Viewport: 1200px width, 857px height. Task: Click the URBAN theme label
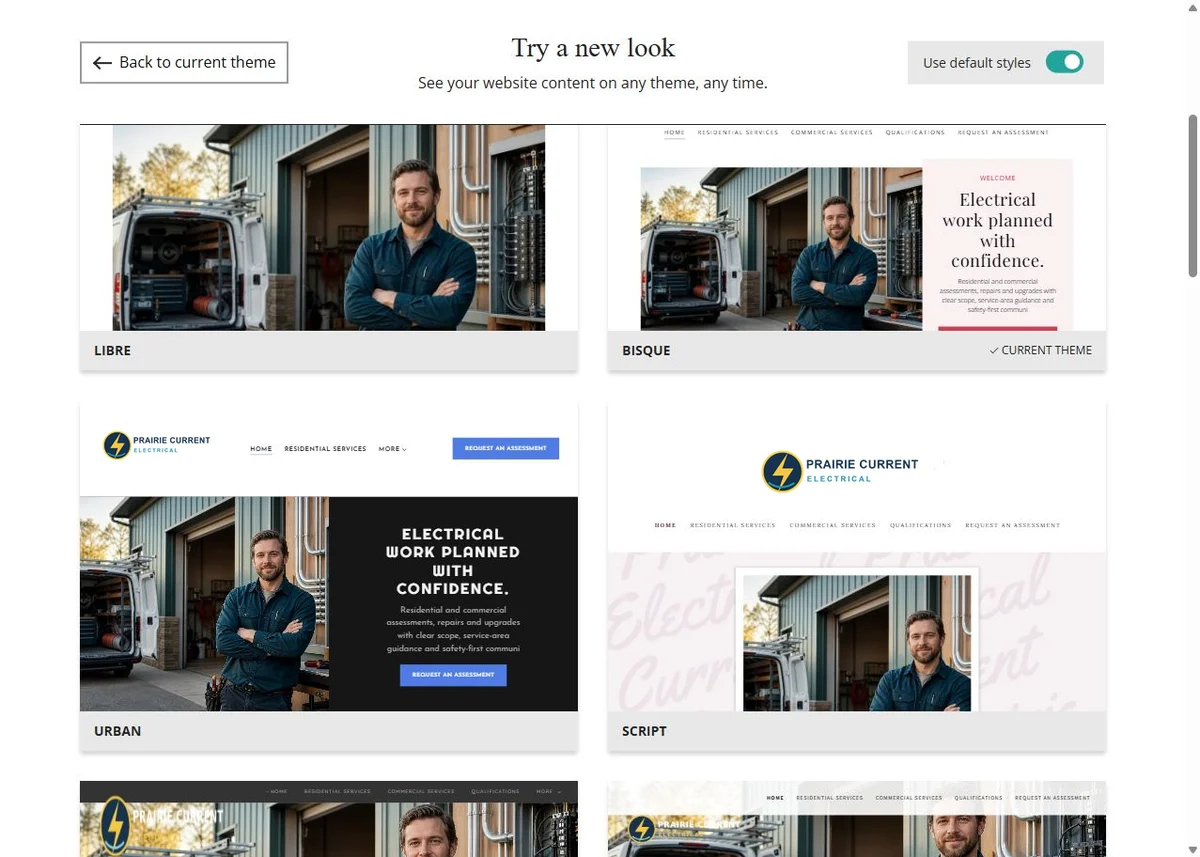(x=118, y=731)
